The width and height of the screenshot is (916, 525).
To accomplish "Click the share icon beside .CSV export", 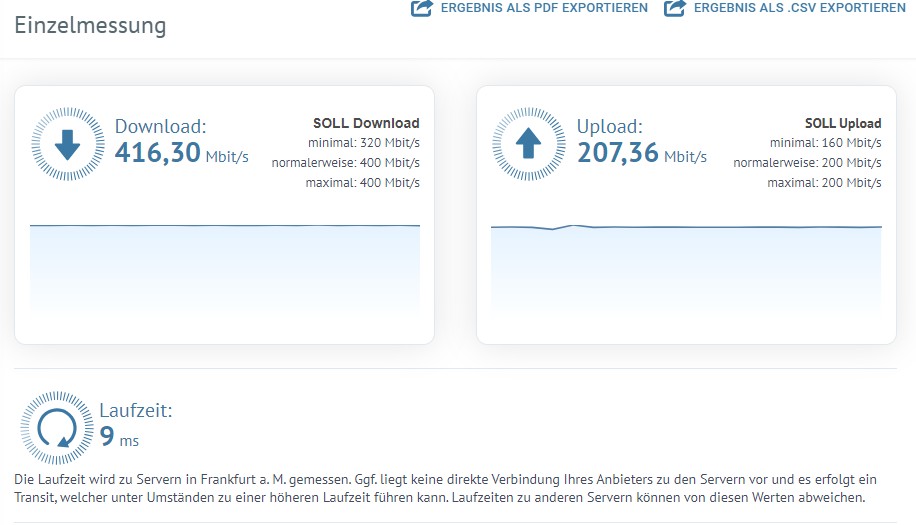I will (x=676, y=8).
